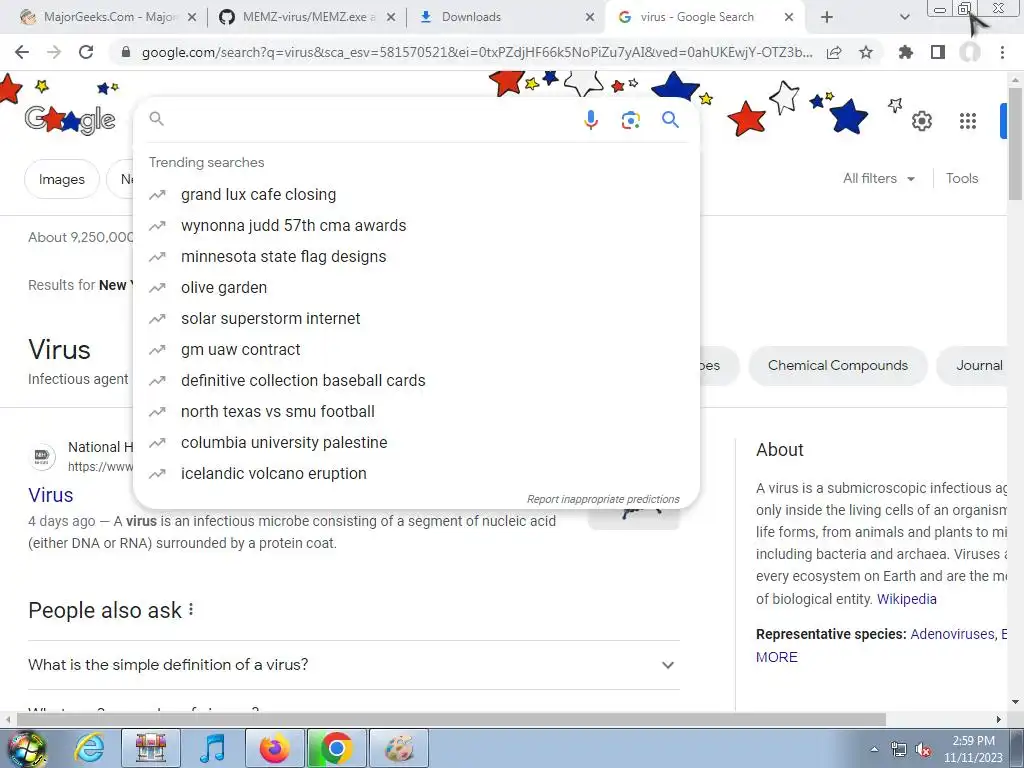This screenshot has height=768, width=1024.
Task: Select icelandic volcano eruption suggestion
Action: pos(416,473)
